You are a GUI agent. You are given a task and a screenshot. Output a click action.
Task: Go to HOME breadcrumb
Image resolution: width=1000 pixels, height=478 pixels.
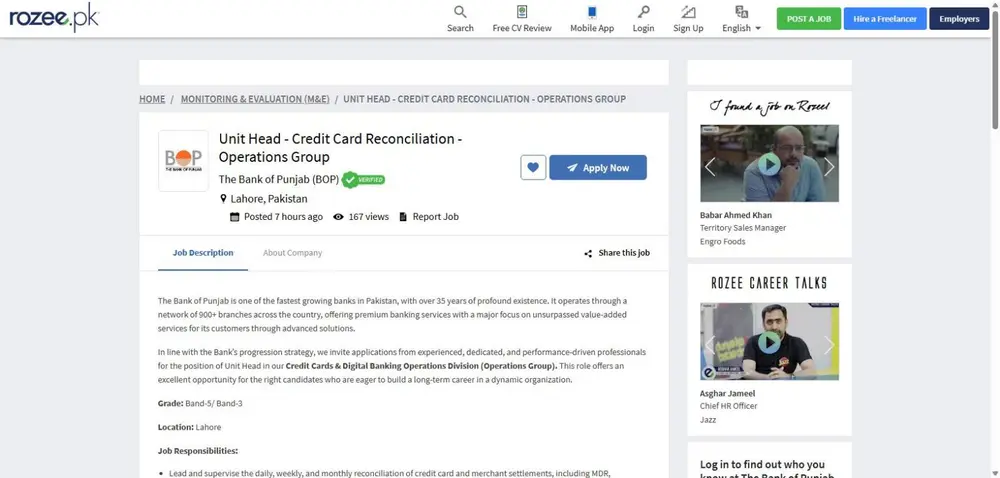tap(152, 99)
